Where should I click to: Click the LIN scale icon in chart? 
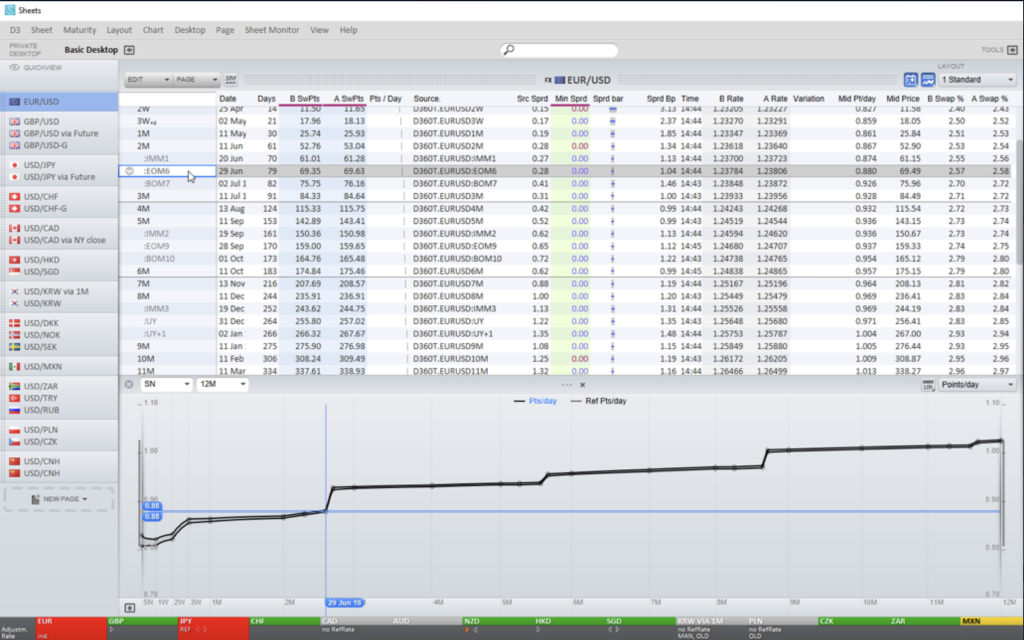click(927, 384)
